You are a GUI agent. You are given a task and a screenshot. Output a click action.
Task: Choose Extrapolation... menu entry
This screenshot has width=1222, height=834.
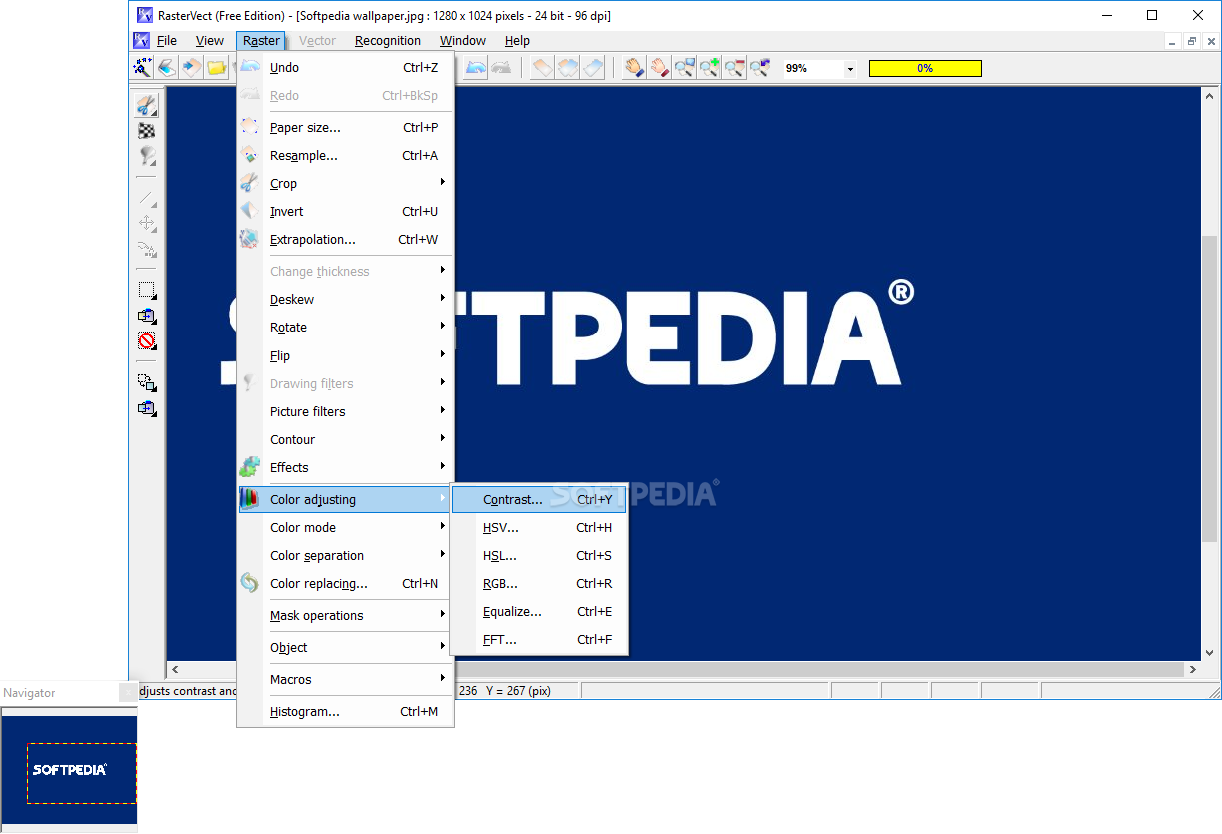345,240
